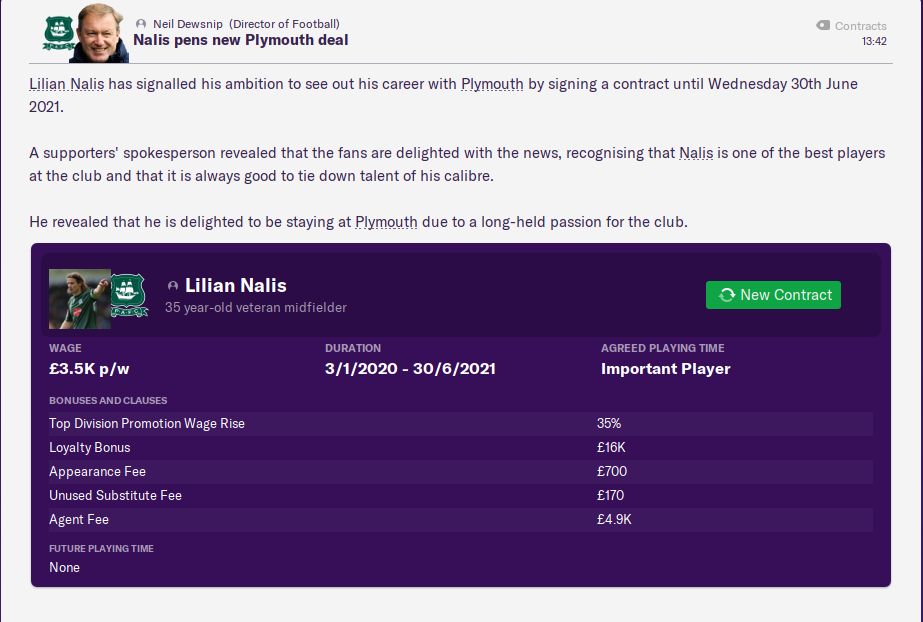Select the Contracts category label

tap(860, 26)
